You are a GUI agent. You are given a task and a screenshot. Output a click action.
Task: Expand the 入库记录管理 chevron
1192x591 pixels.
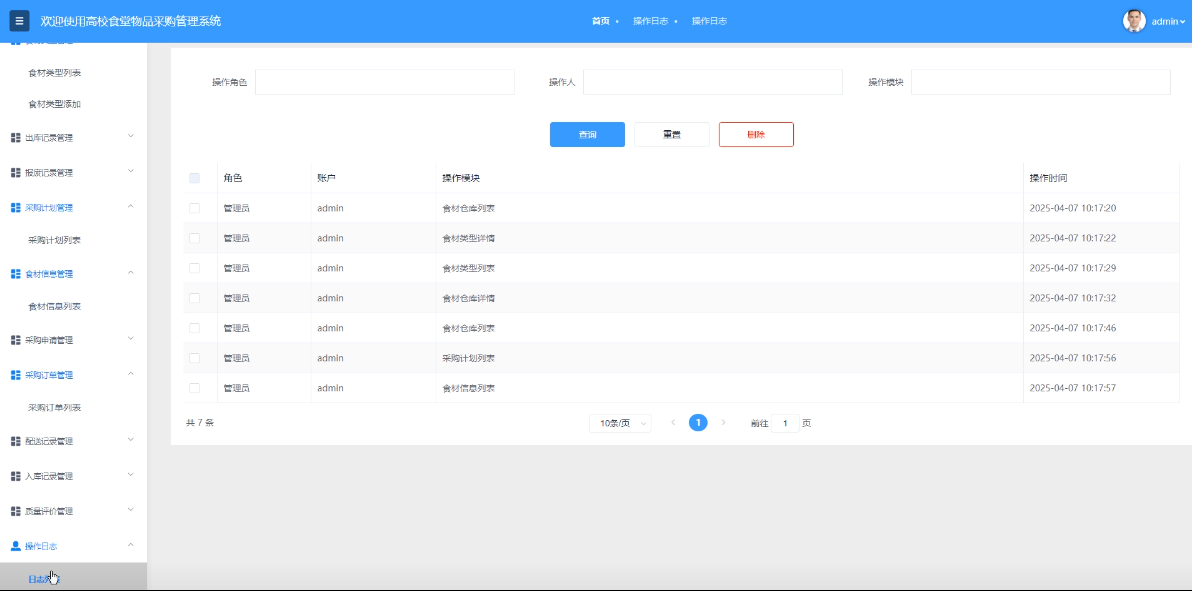point(130,475)
